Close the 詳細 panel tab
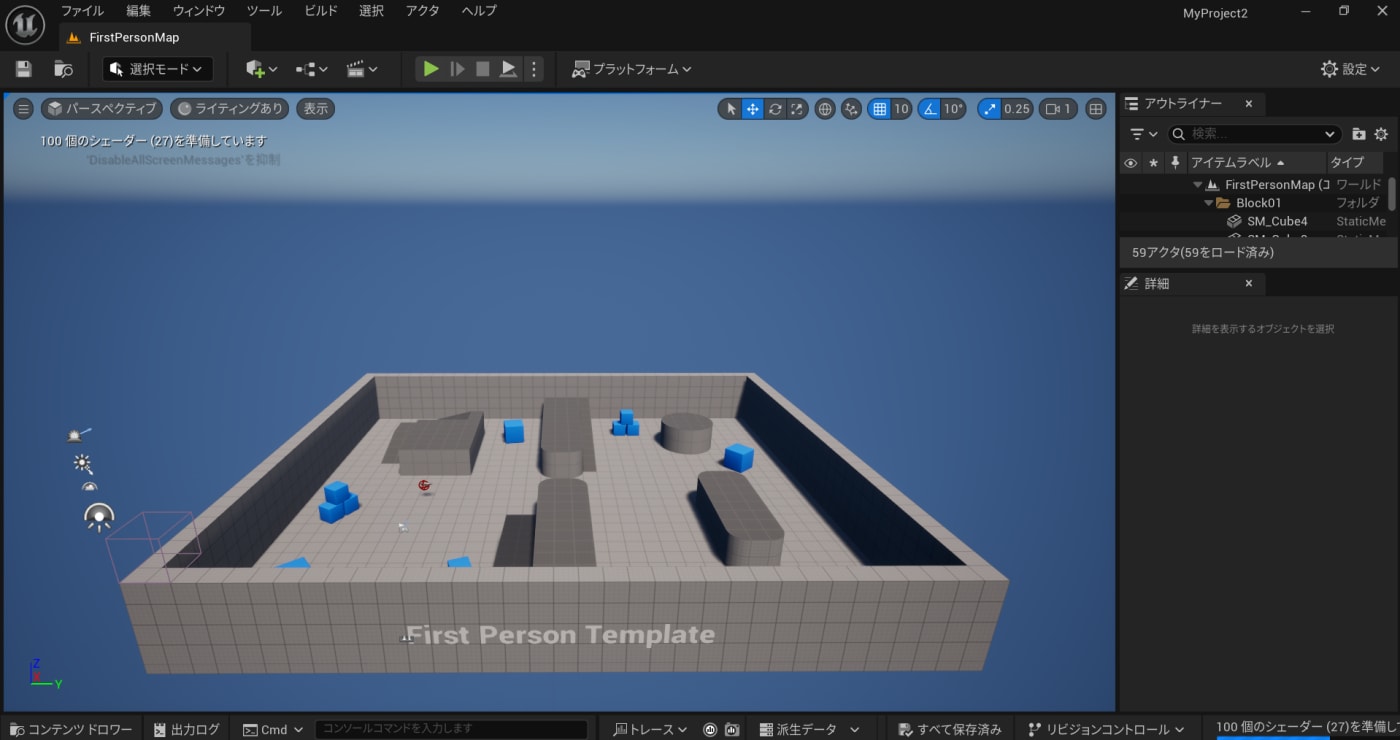This screenshot has width=1400, height=740. coord(1249,283)
